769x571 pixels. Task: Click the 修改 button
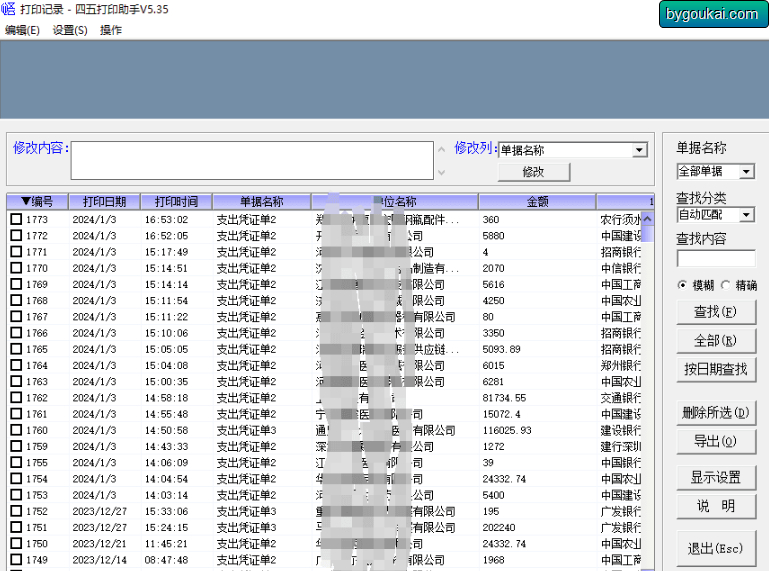(x=534, y=172)
